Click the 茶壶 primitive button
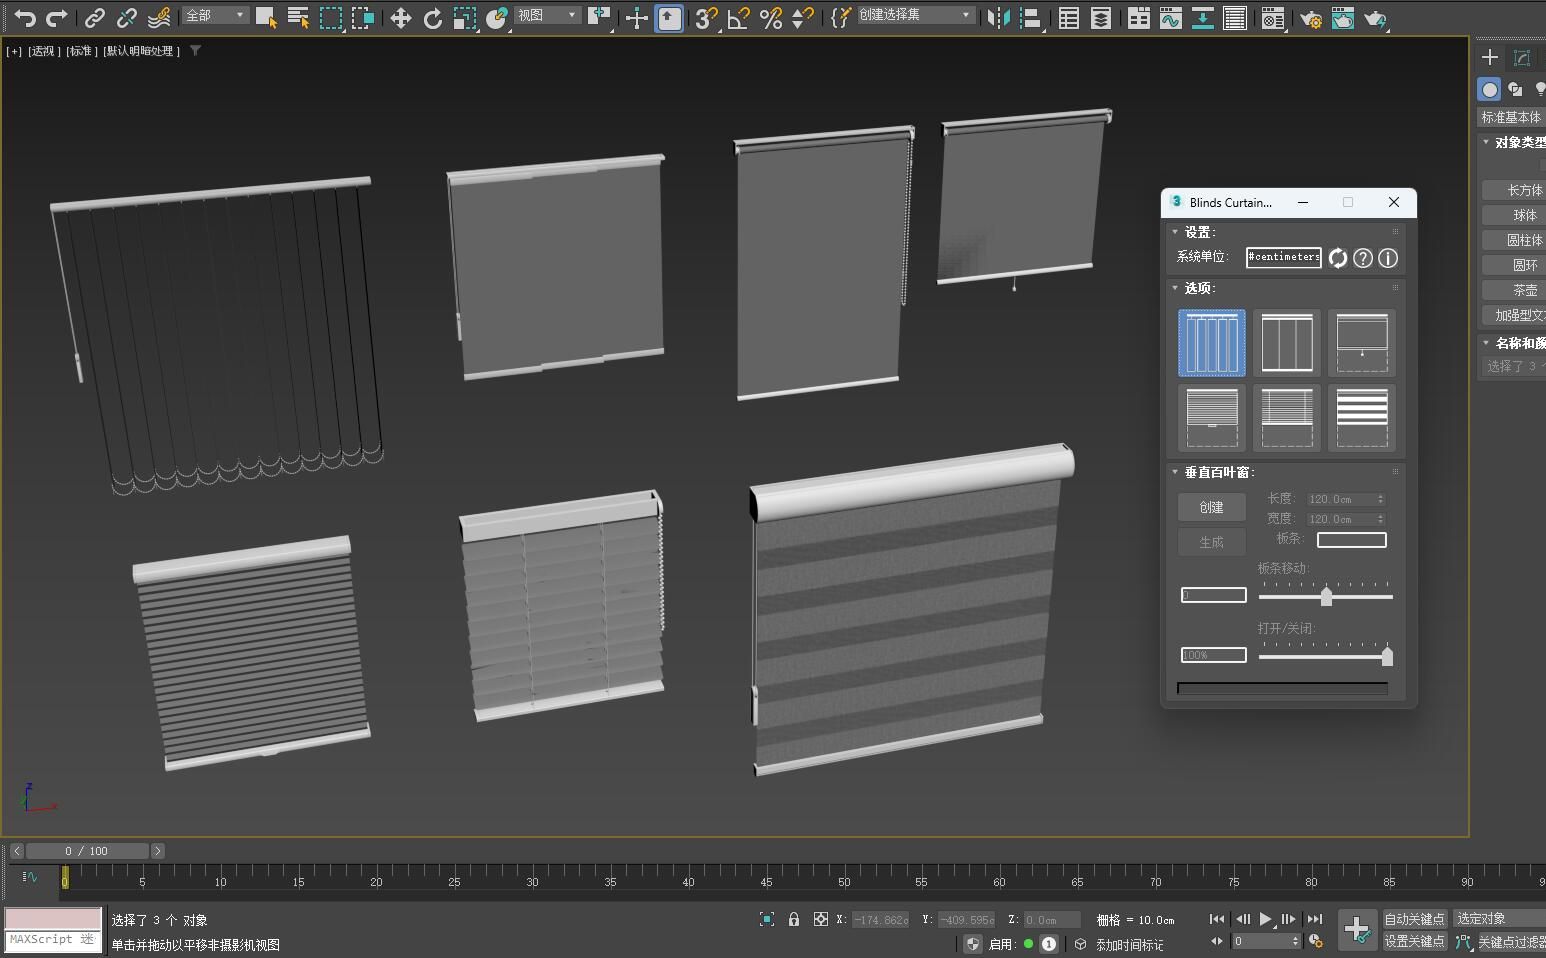This screenshot has width=1546, height=958. [1515, 290]
